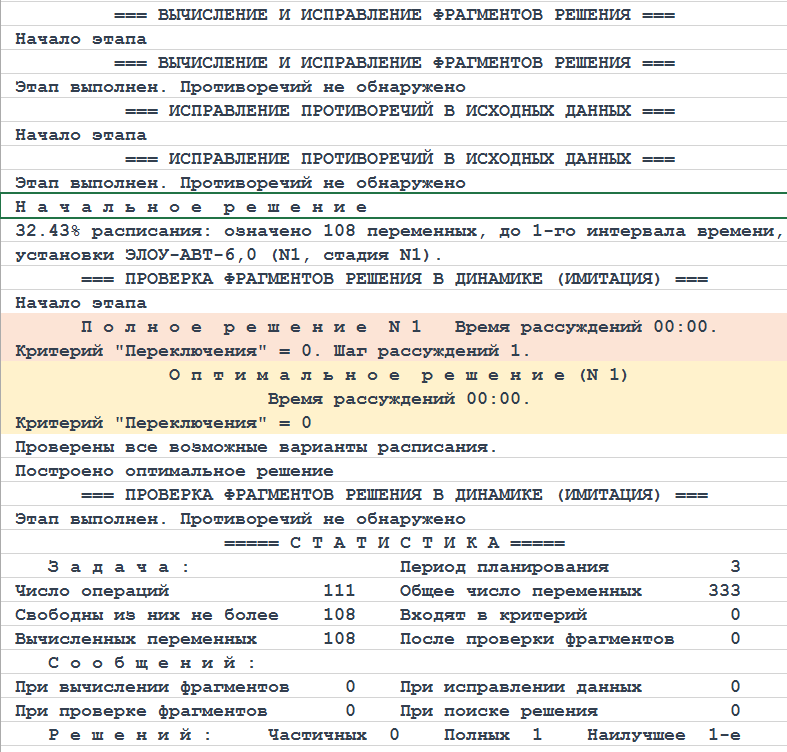Image resolution: width=787 pixels, height=752 pixels.
Task: Select the yellow 'Оптимальное решение (N 1)' header
Action: [397, 375]
